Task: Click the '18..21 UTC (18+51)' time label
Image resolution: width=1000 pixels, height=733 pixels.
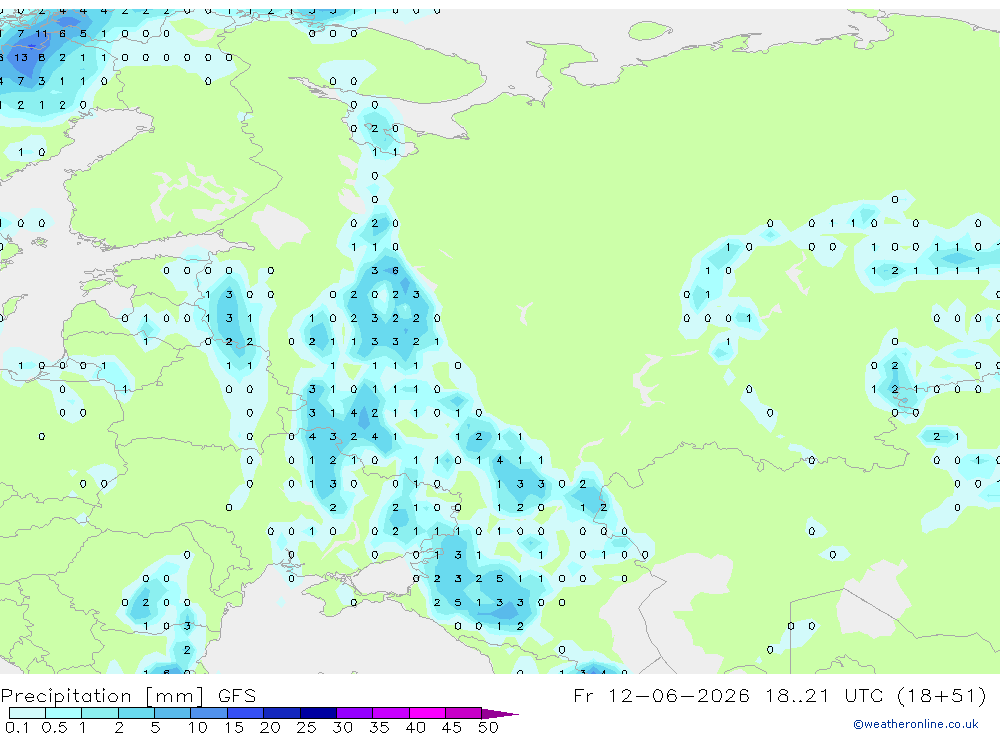Action: pos(876,695)
